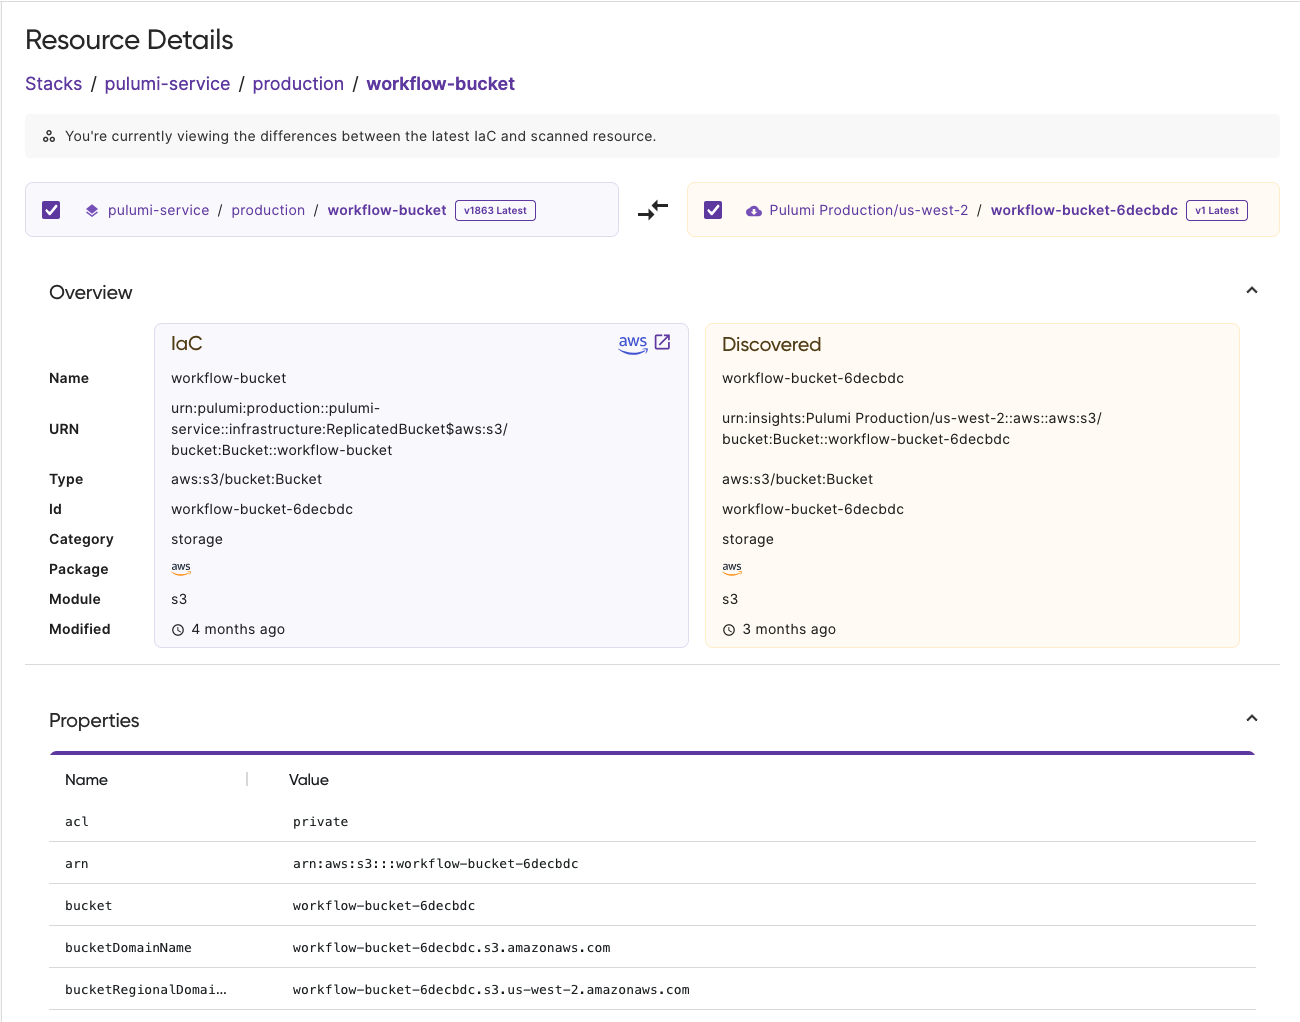Open pulumi-service link in the IaC selector
Image resolution: width=1300 pixels, height=1022 pixels.
coord(159,210)
